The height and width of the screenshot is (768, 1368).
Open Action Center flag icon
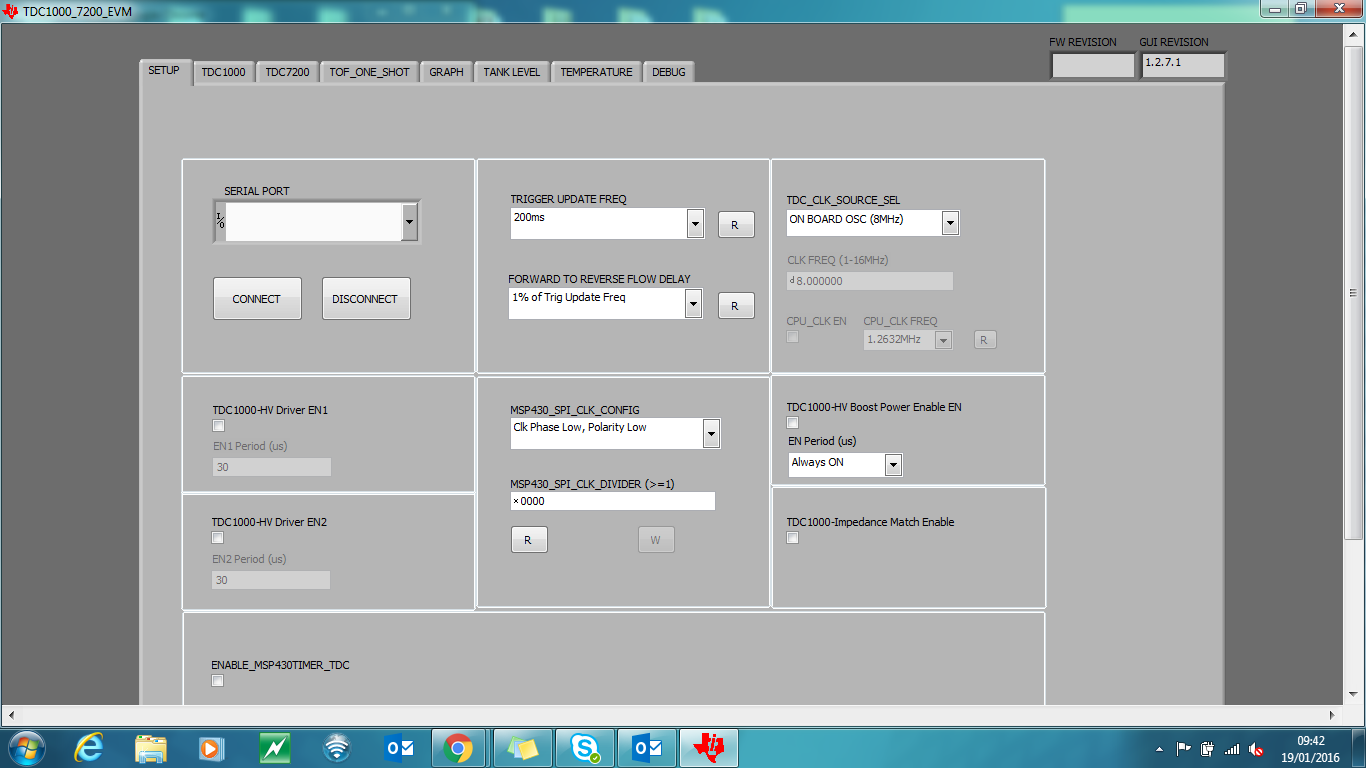1183,748
